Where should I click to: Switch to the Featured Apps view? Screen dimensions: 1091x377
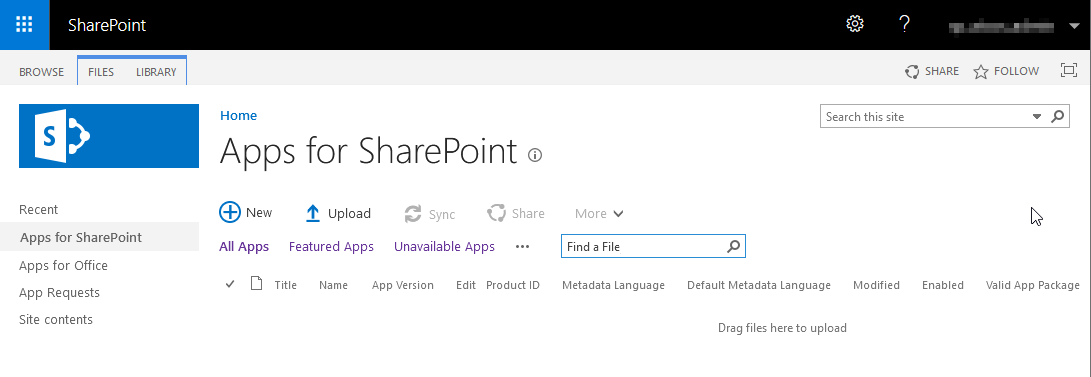pyautogui.click(x=331, y=246)
